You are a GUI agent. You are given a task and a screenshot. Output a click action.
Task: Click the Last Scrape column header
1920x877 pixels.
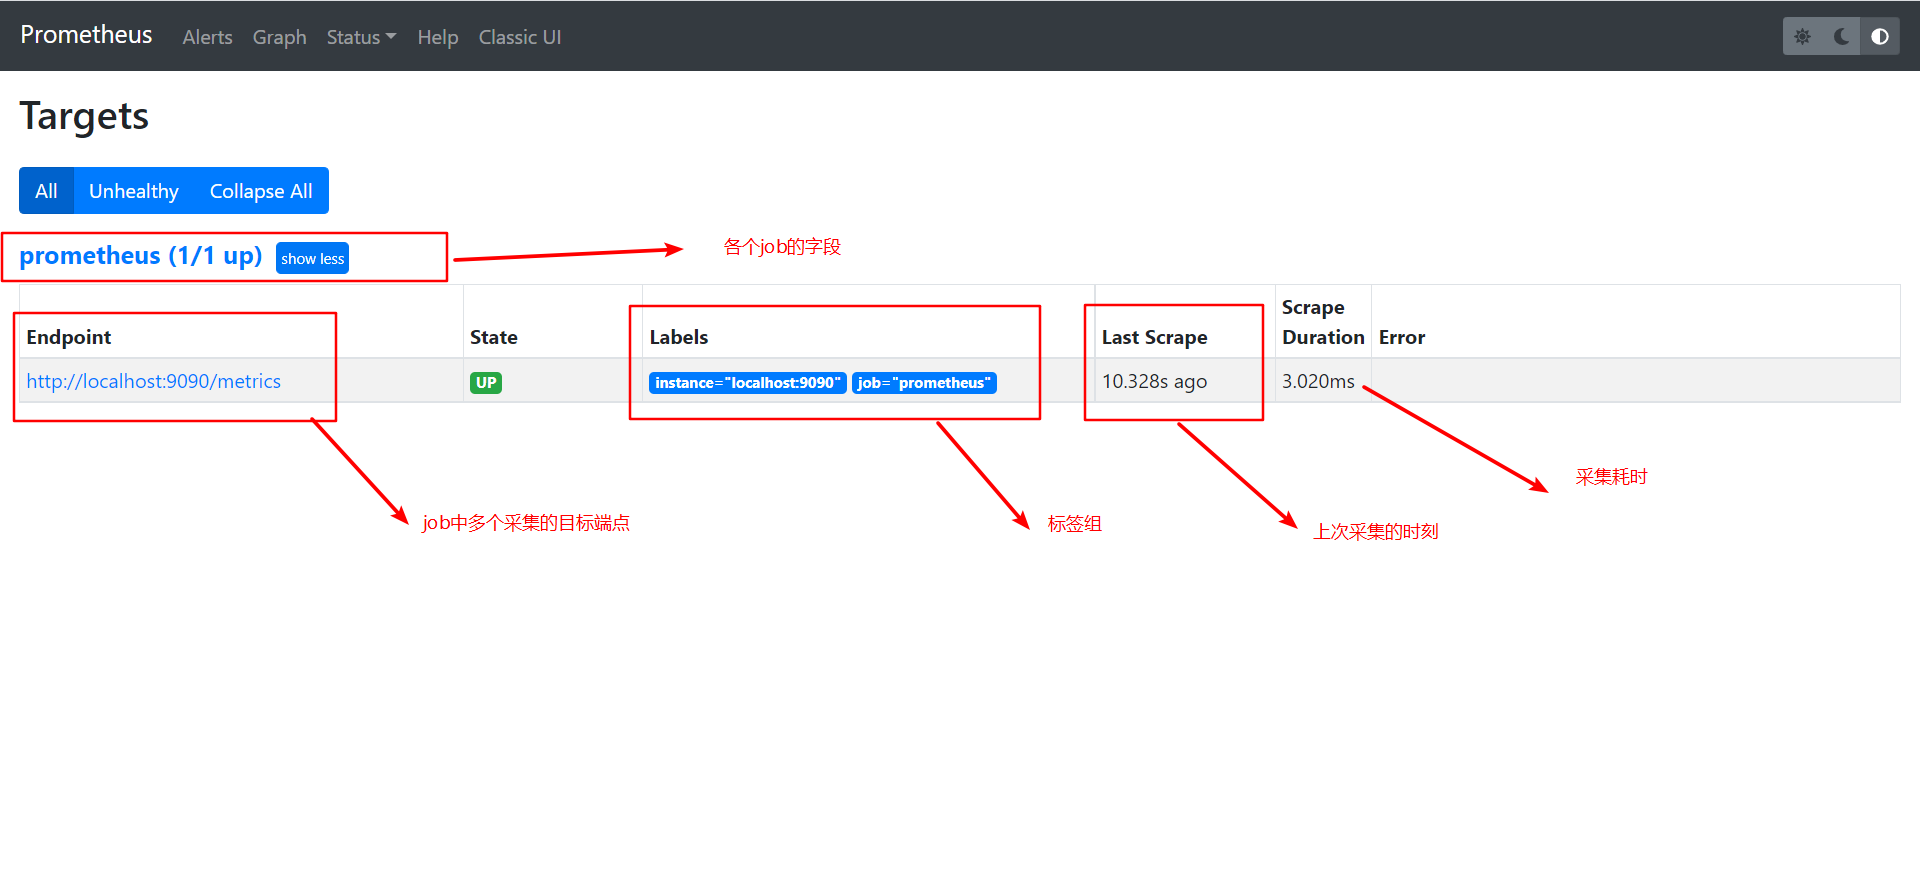1154,337
